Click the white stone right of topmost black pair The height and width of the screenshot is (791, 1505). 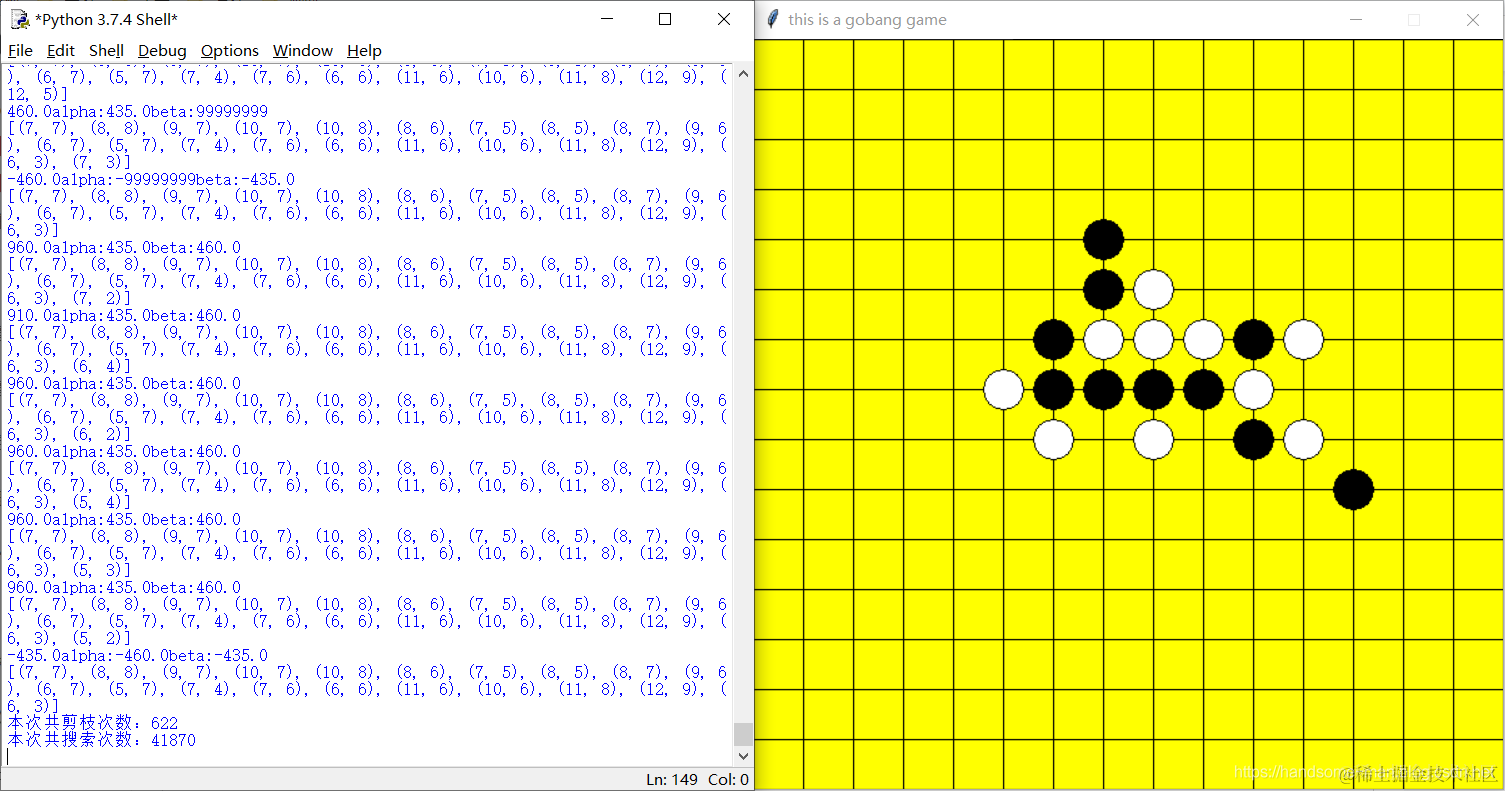(x=1153, y=289)
